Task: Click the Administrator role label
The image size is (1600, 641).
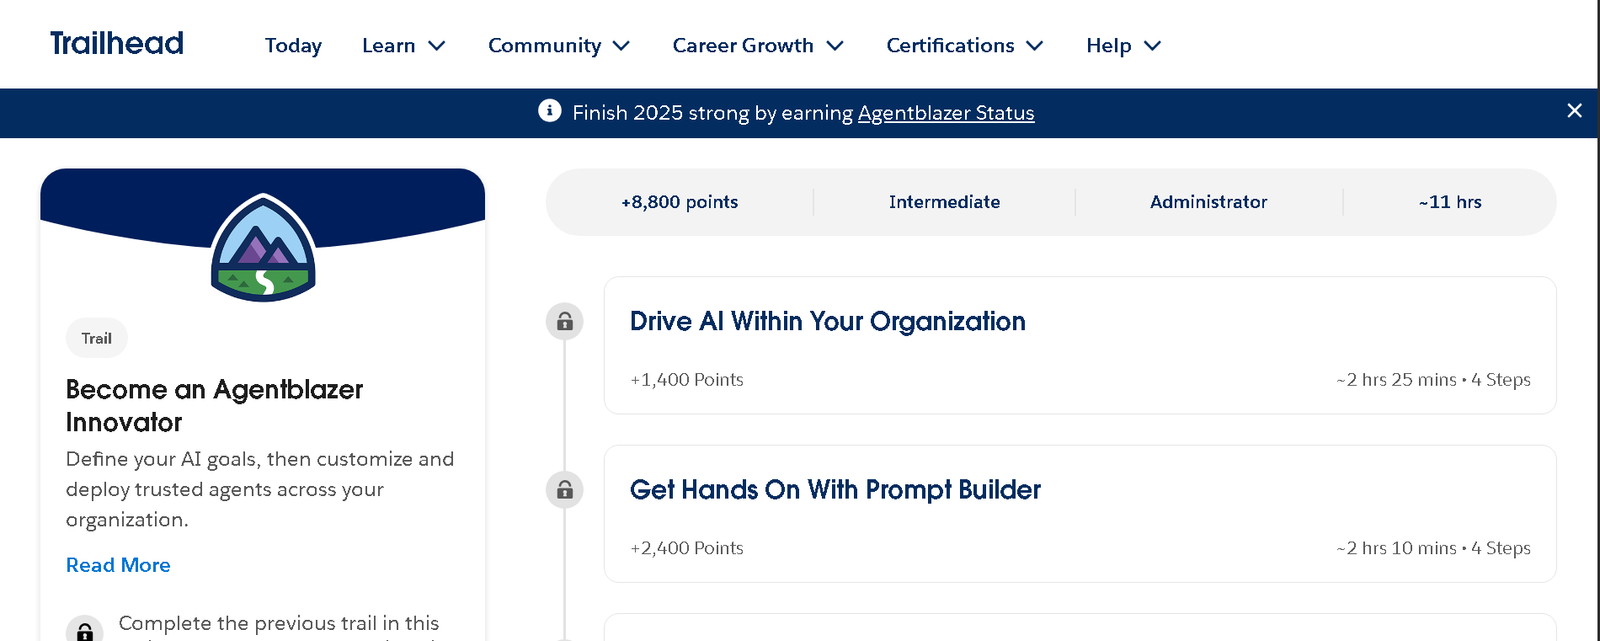Action: point(1208,202)
